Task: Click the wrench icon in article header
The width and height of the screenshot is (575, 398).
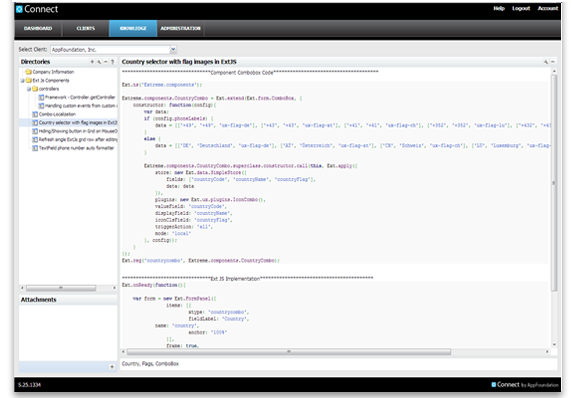Action: coord(546,62)
